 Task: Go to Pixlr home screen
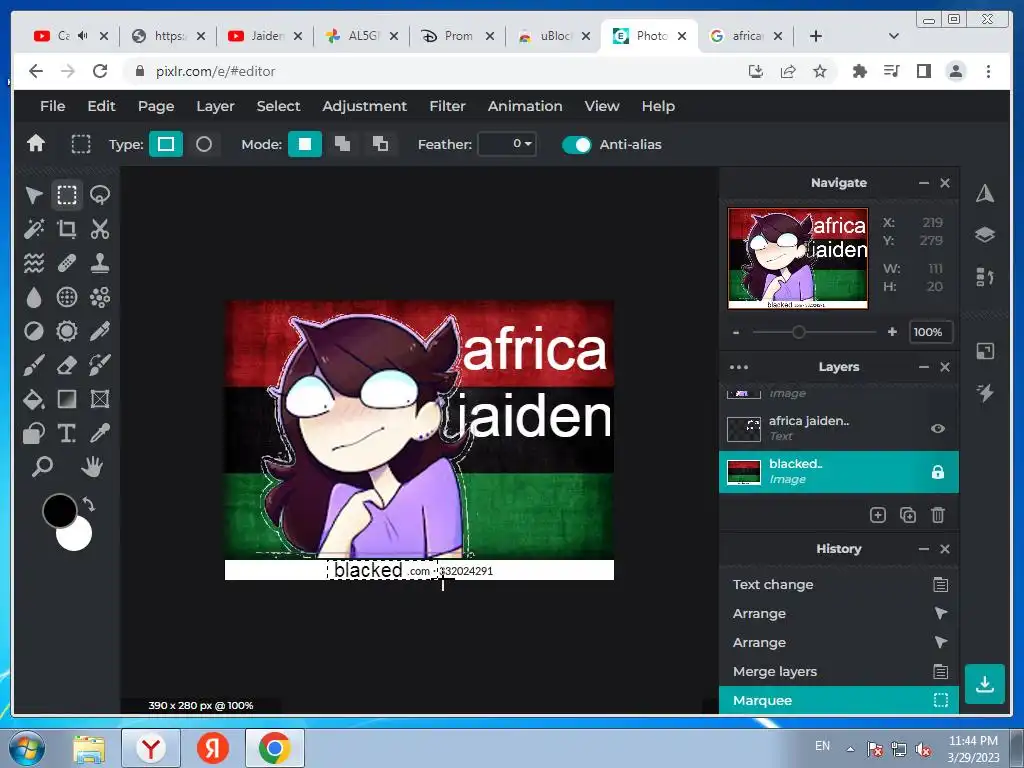(x=36, y=143)
